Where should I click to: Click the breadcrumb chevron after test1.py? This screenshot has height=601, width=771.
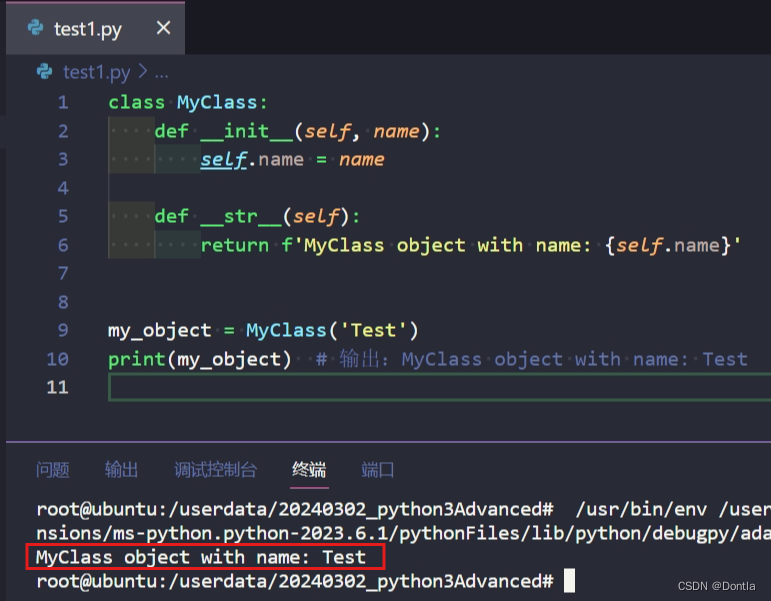tap(143, 72)
